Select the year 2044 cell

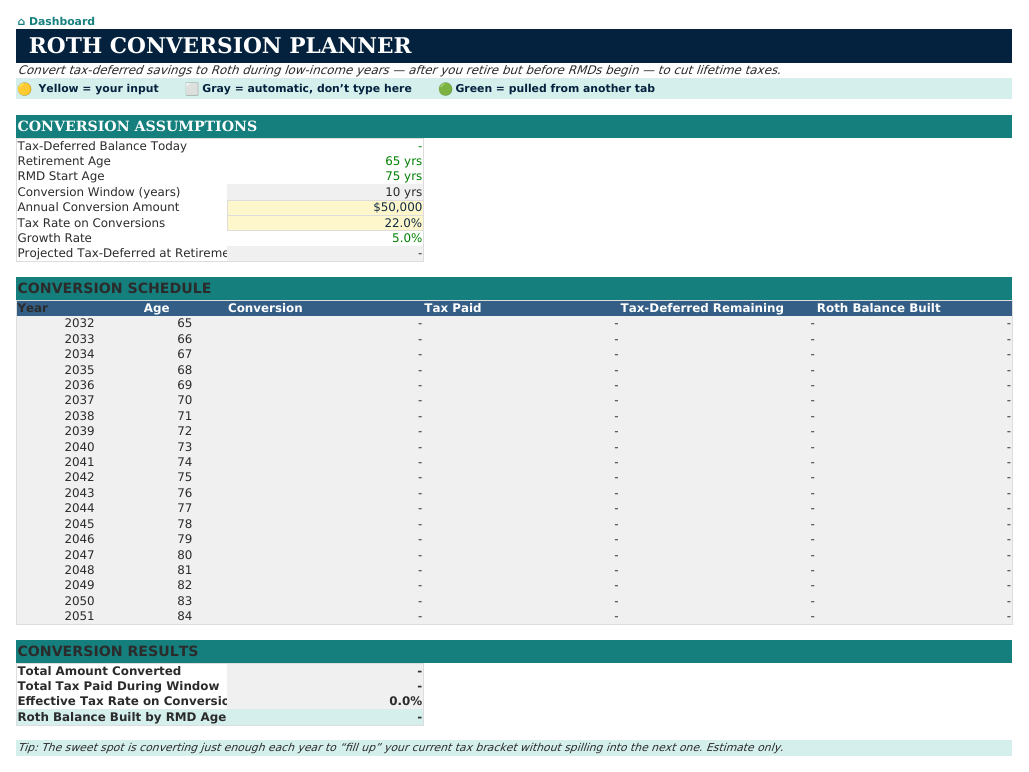[79, 508]
